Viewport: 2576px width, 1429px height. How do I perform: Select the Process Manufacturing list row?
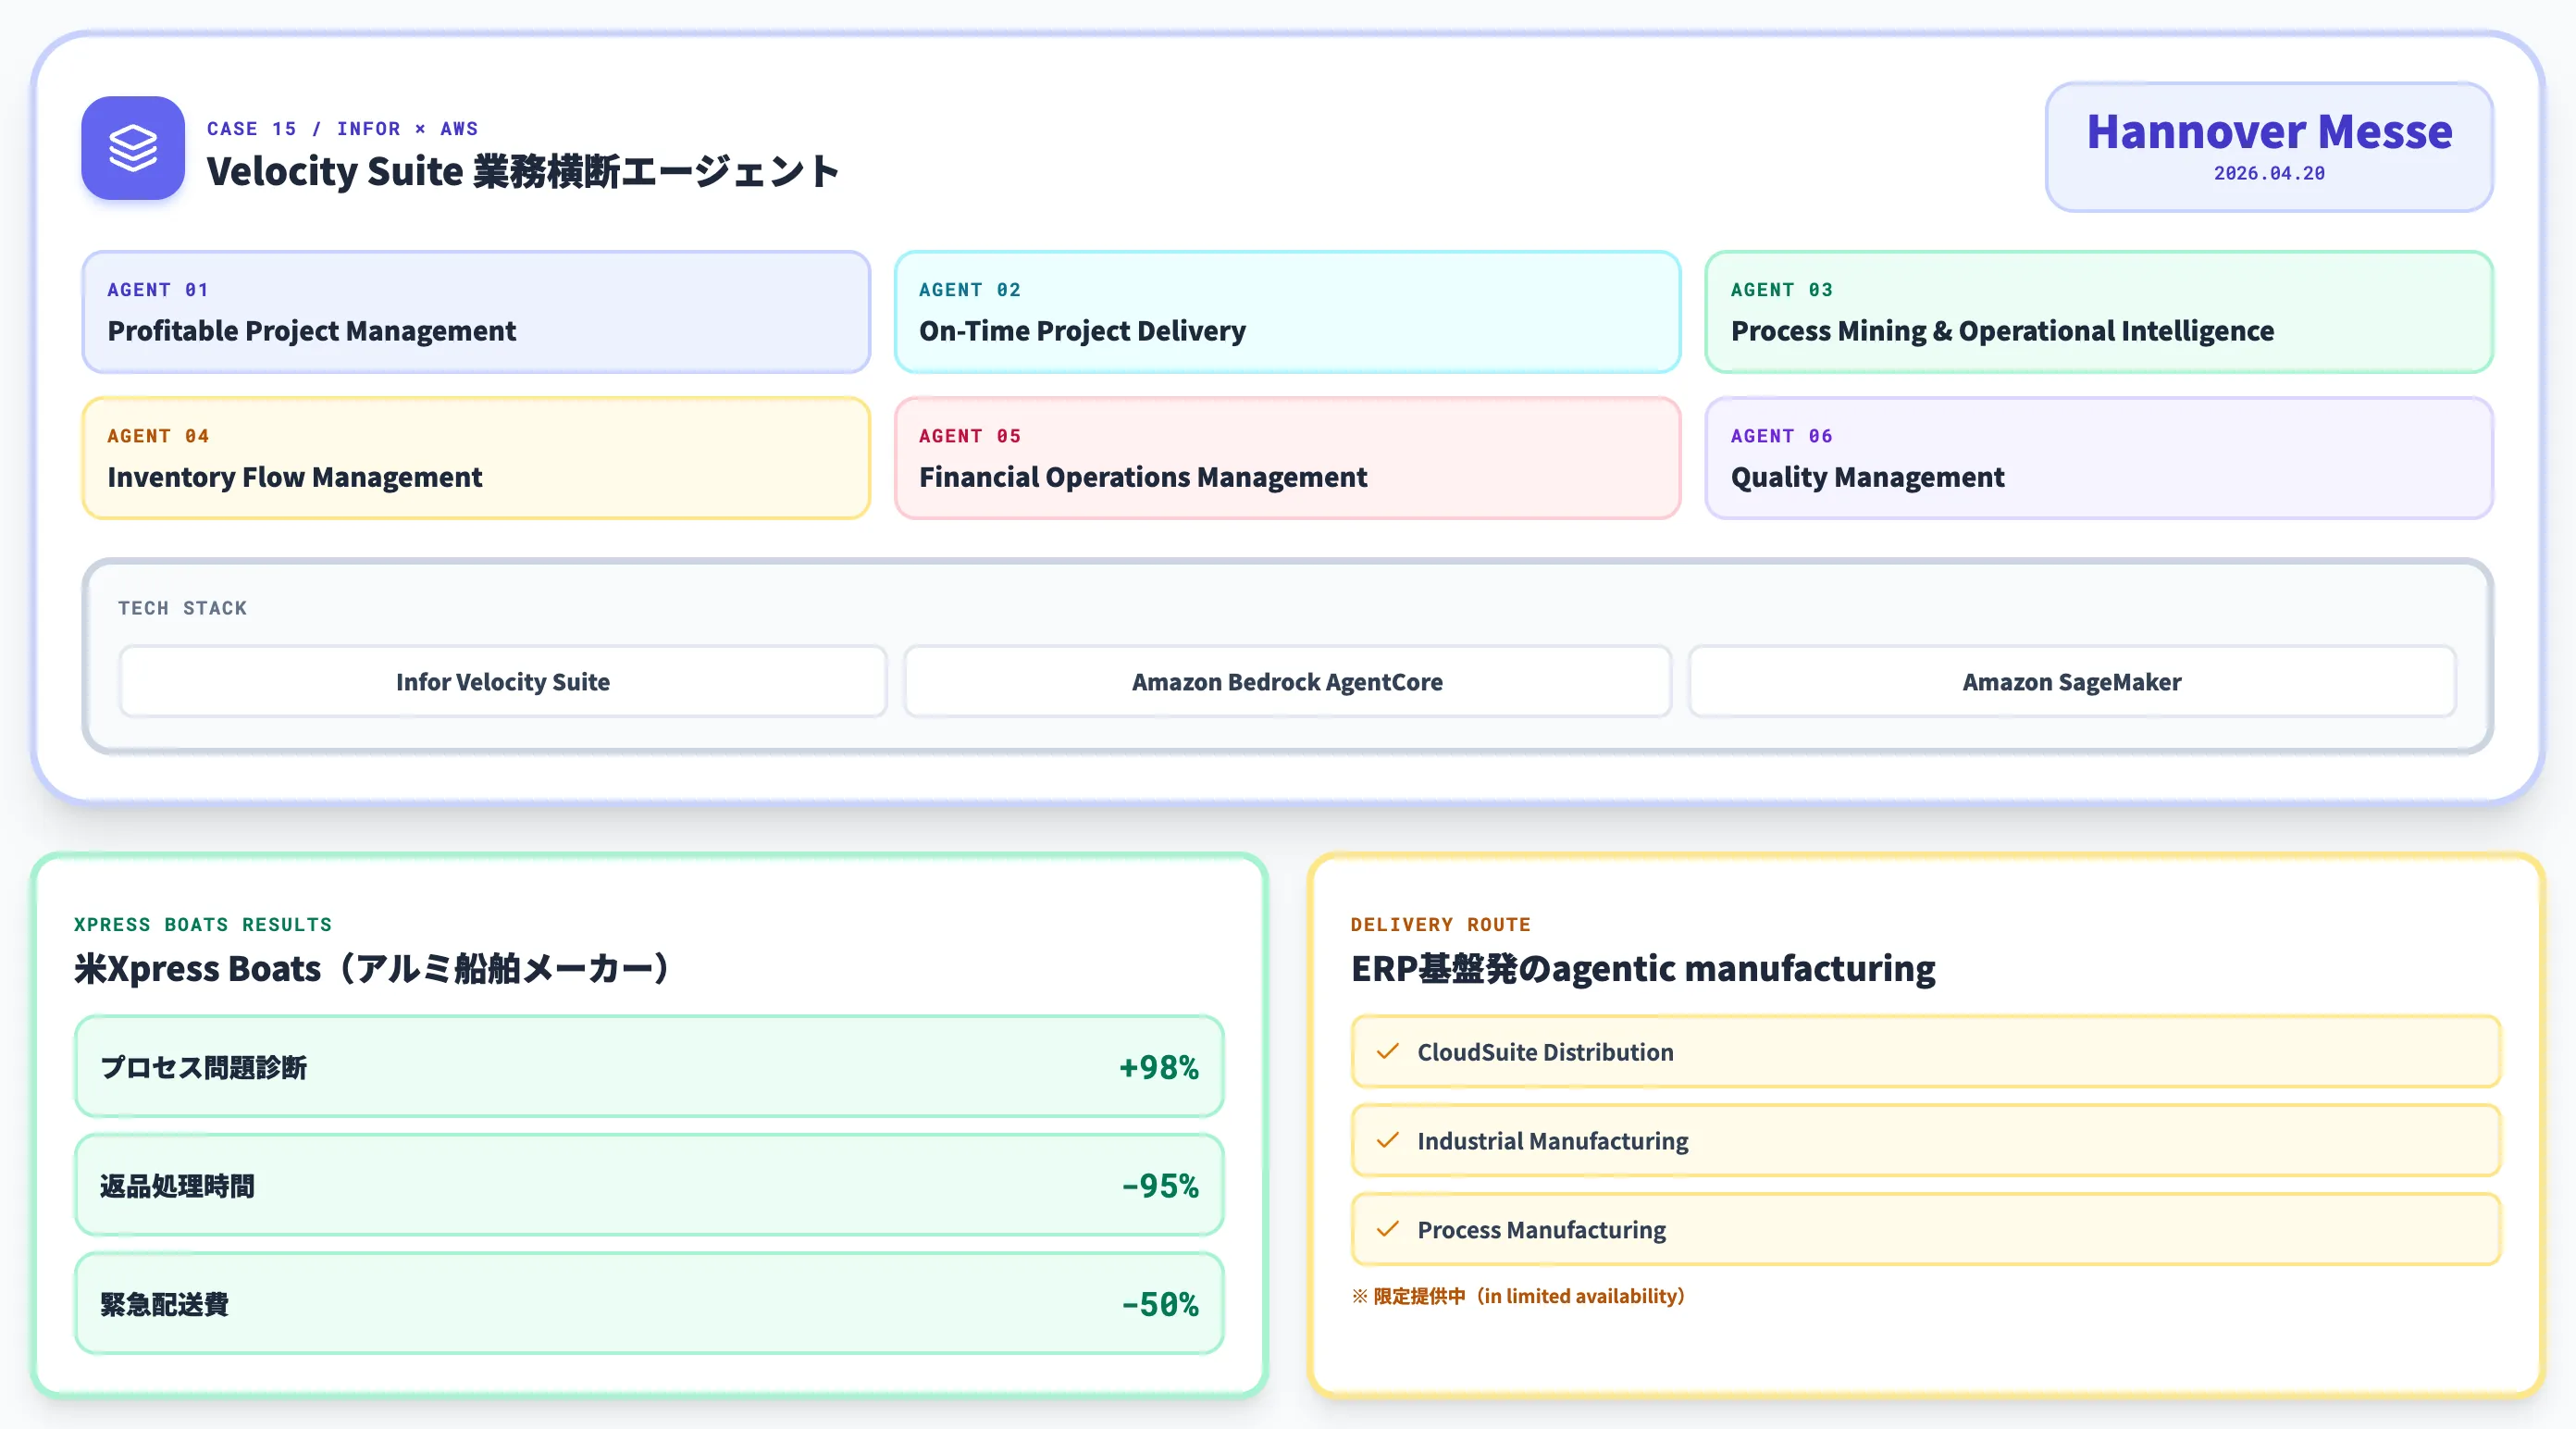(x=1926, y=1230)
